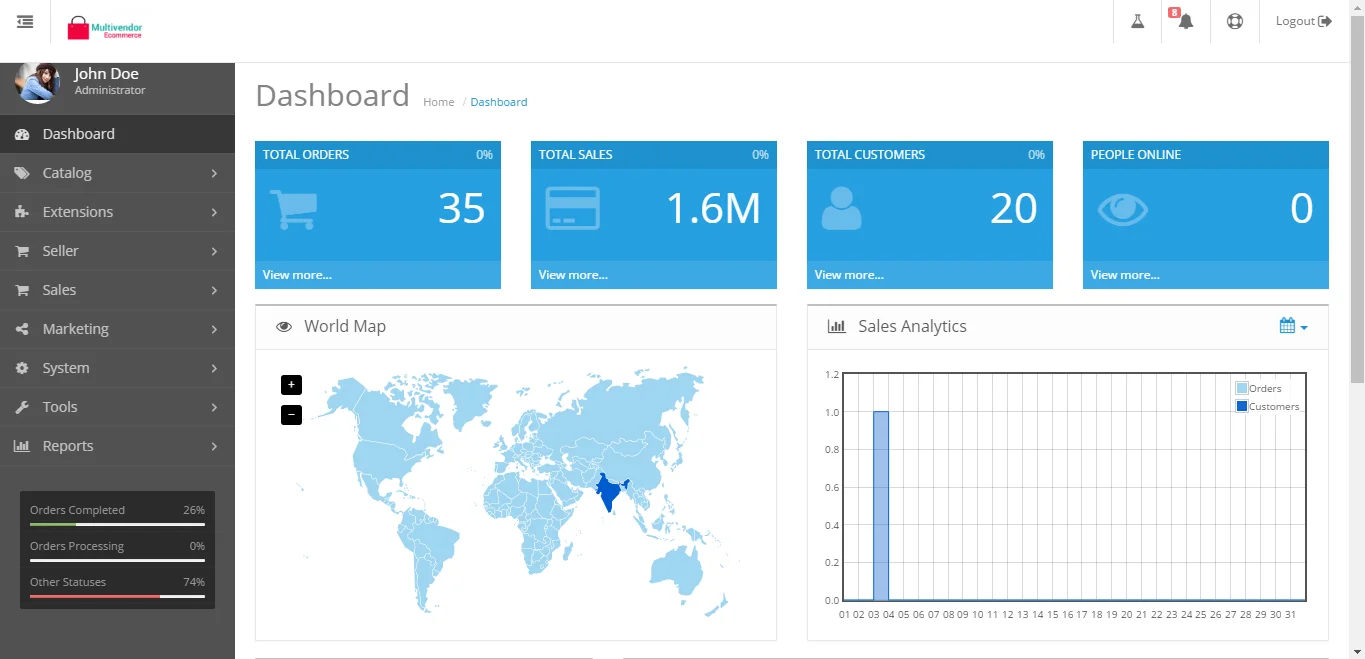The image size is (1365, 659).
Task: Click the user icon in Total Customers
Action: tap(841, 209)
